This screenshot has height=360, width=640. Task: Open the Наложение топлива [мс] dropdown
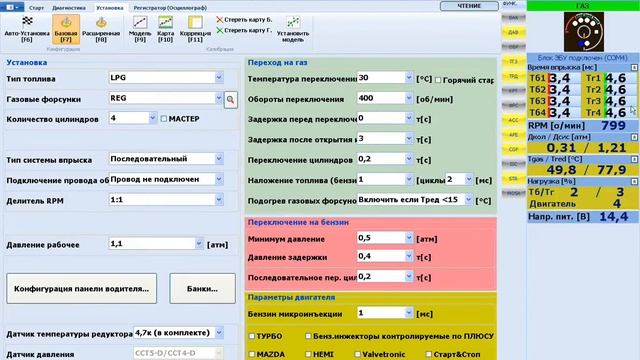tap(469, 179)
